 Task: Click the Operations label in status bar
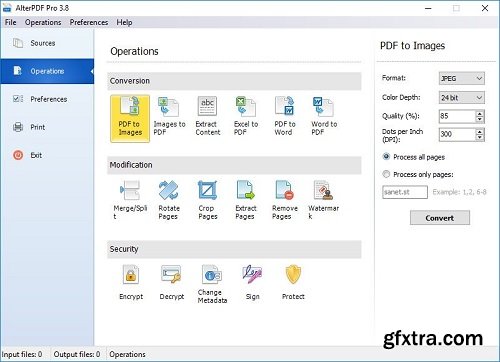(127, 354)
